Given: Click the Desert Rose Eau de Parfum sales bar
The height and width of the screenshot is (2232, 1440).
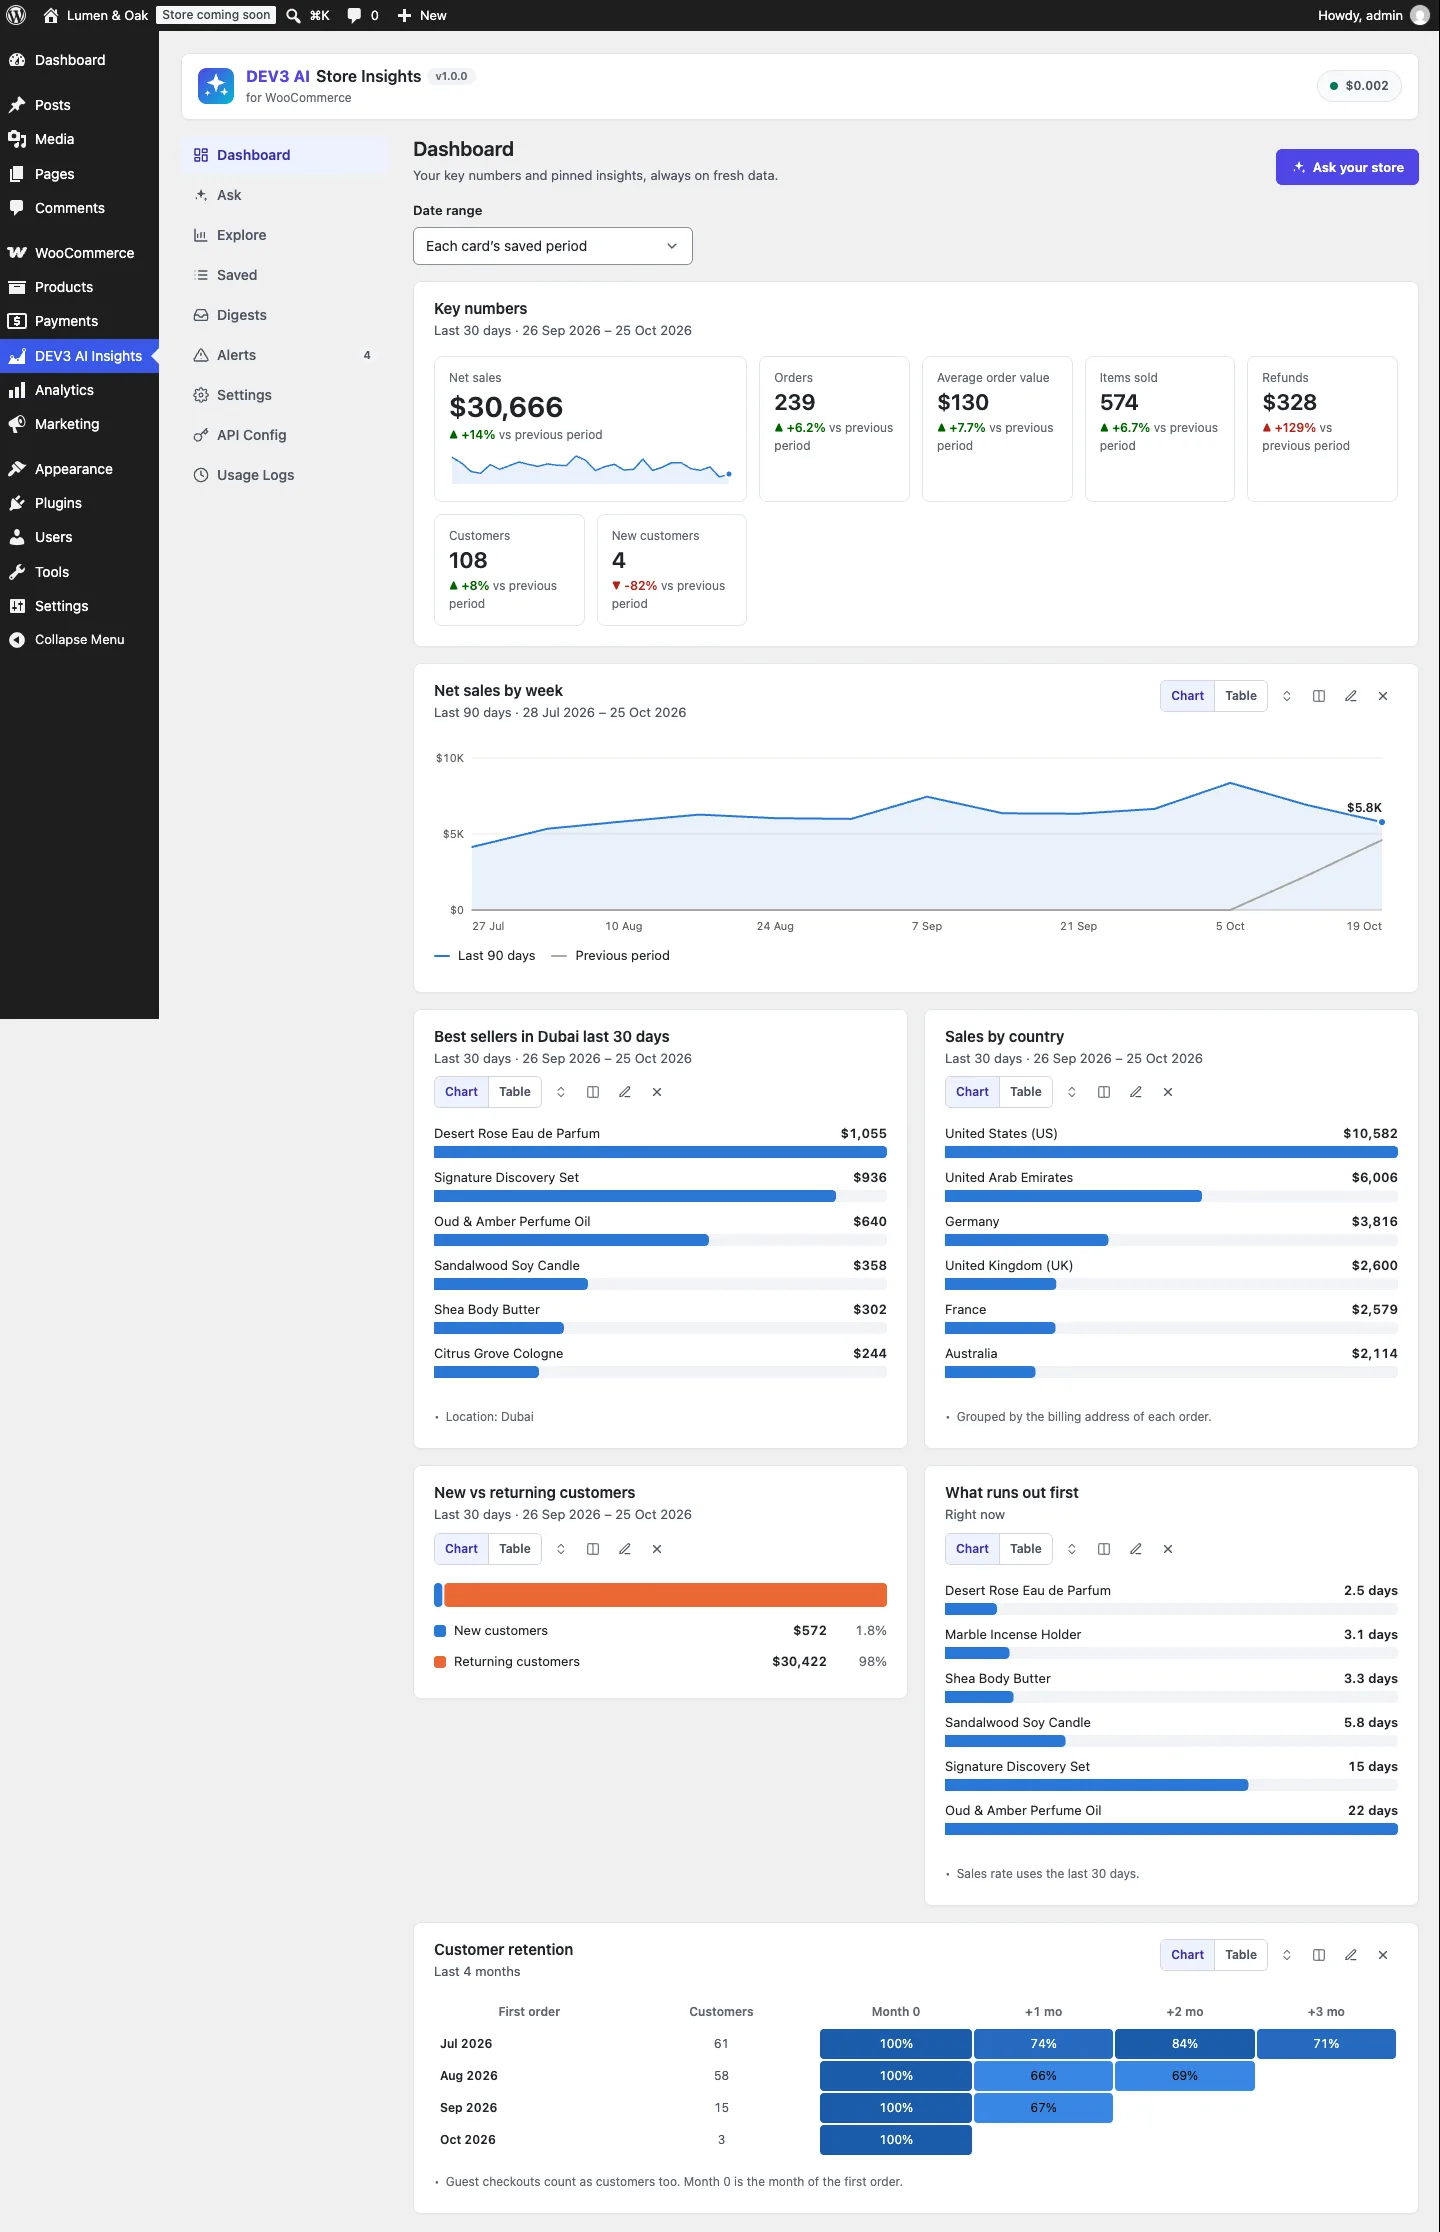Looking at the screenshot, I should pyautogui.click(x=660, y=1152).
